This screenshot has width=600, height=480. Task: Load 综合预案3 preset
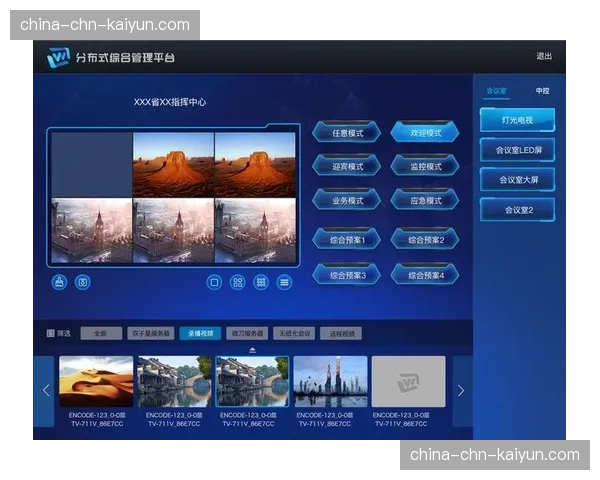click(347, 275)
